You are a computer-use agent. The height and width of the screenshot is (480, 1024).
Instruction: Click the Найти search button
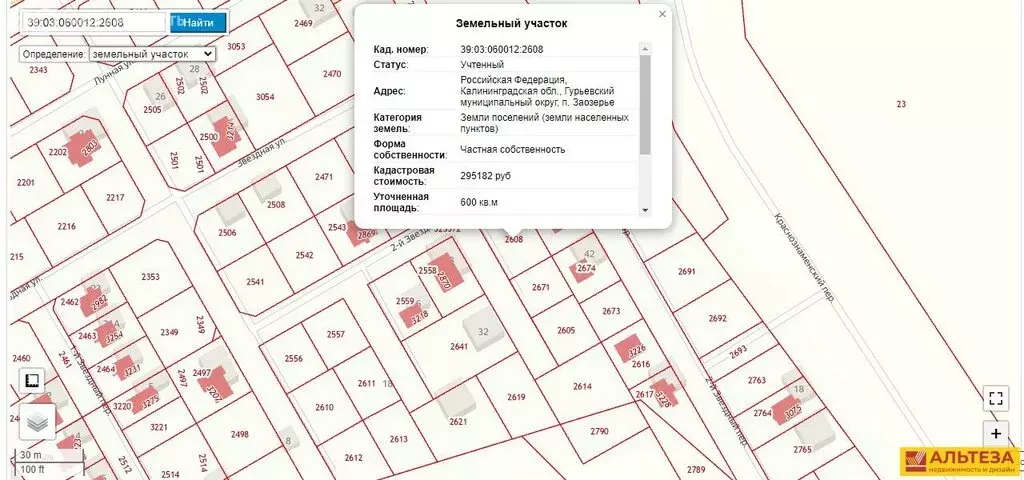click(x=198, y=23)
